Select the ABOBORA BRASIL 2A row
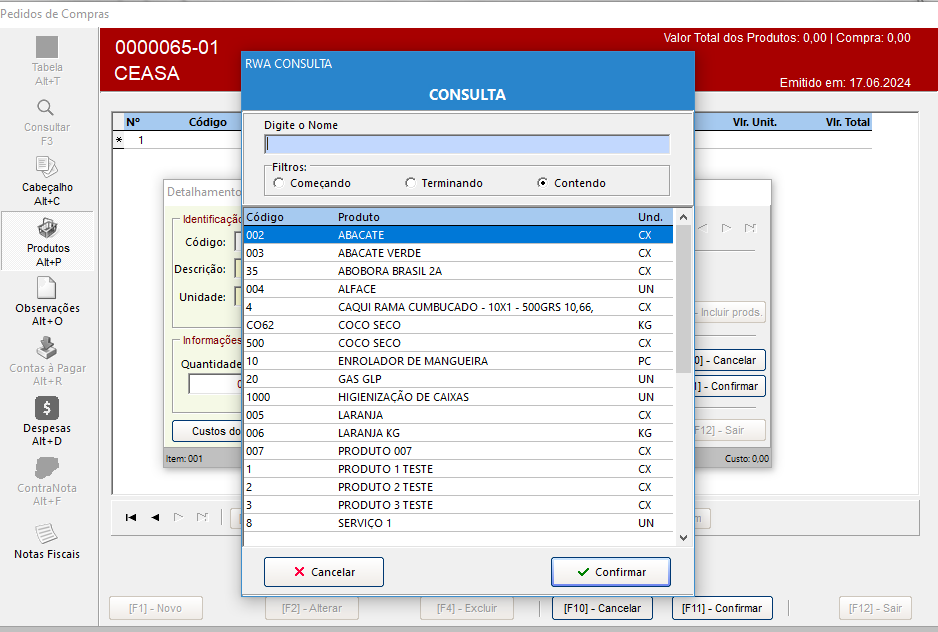 [458, 271]
